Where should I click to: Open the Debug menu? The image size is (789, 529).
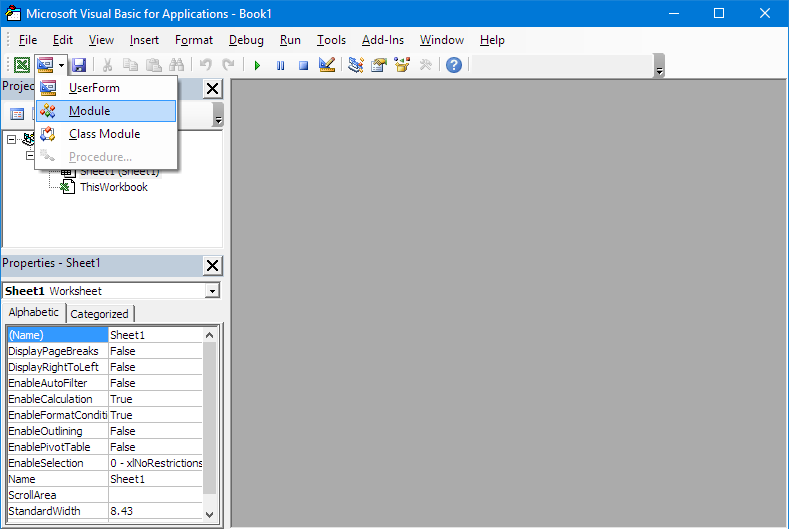click(246, 40)
